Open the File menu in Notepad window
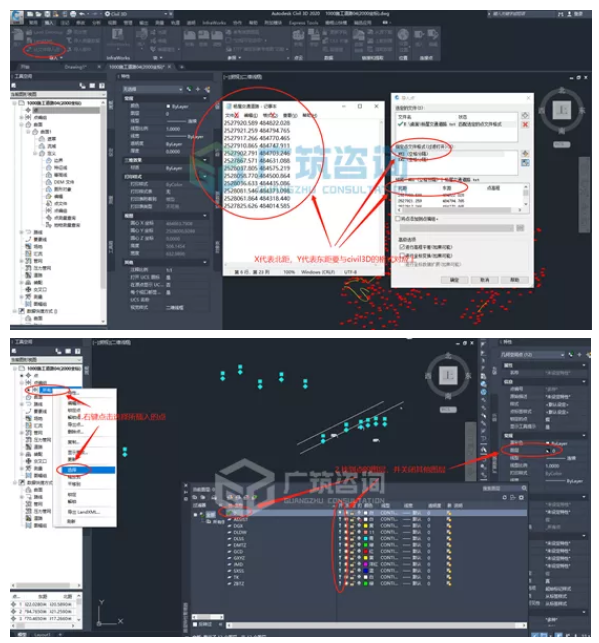The image size is (599, 643). tap(232, 115)
